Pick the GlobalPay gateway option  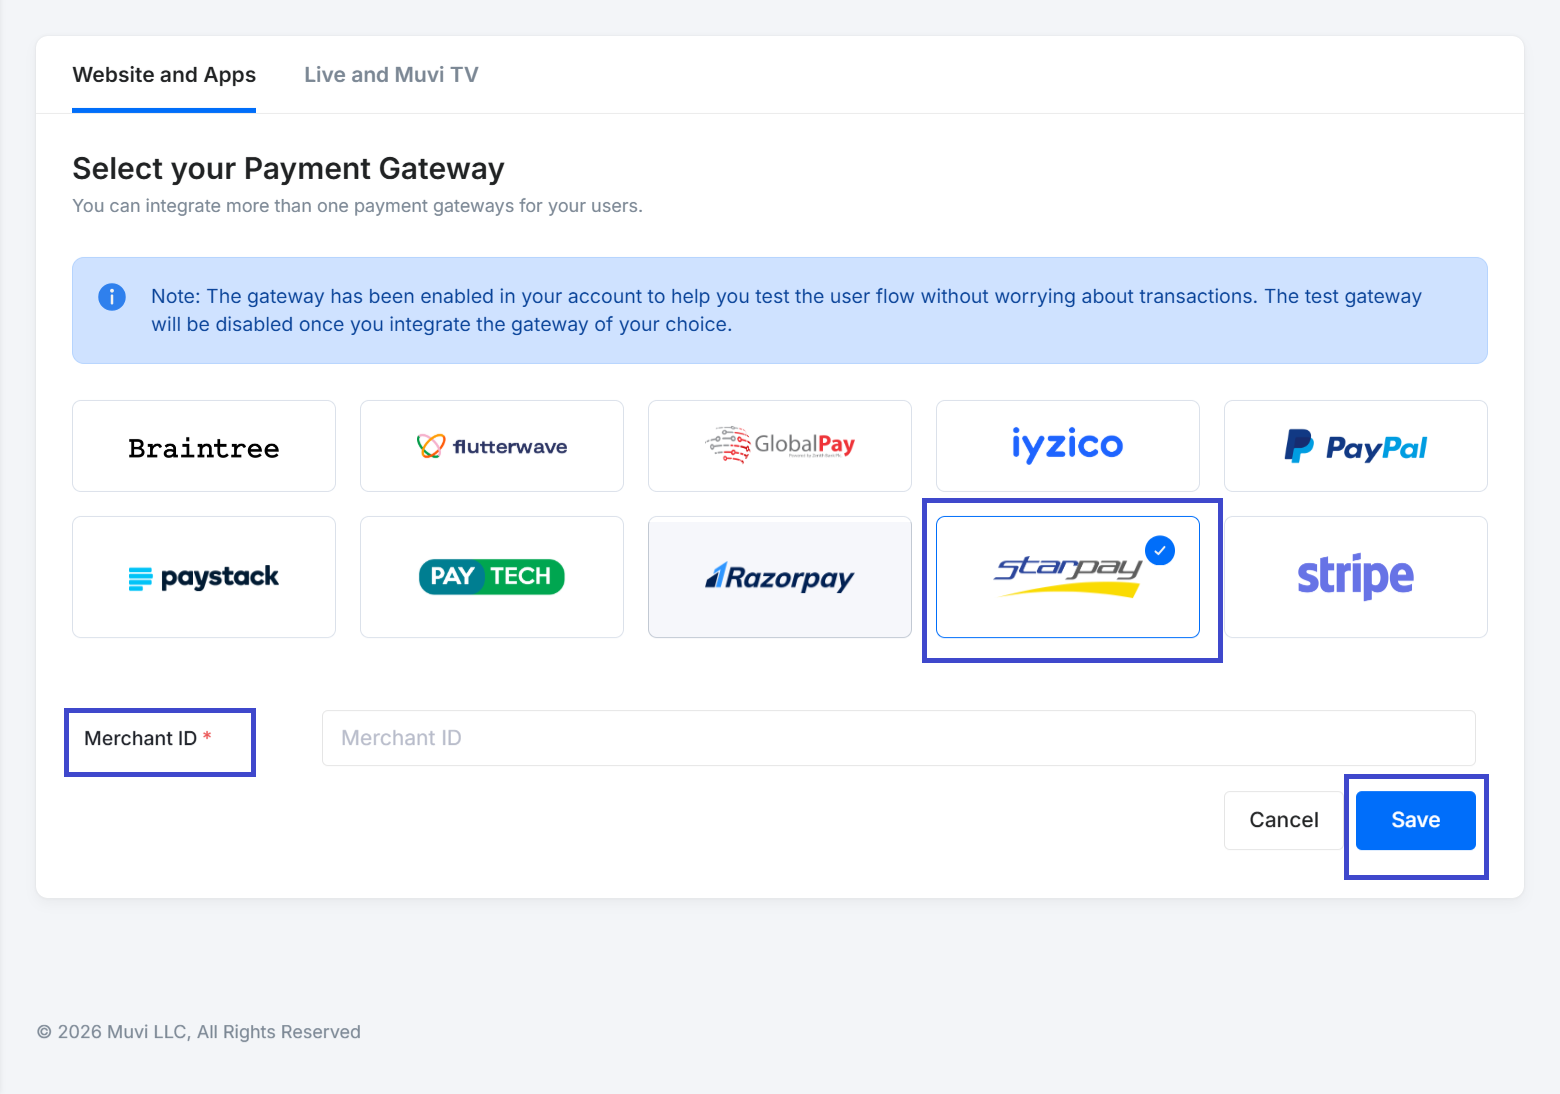click(x=780, y=446)
